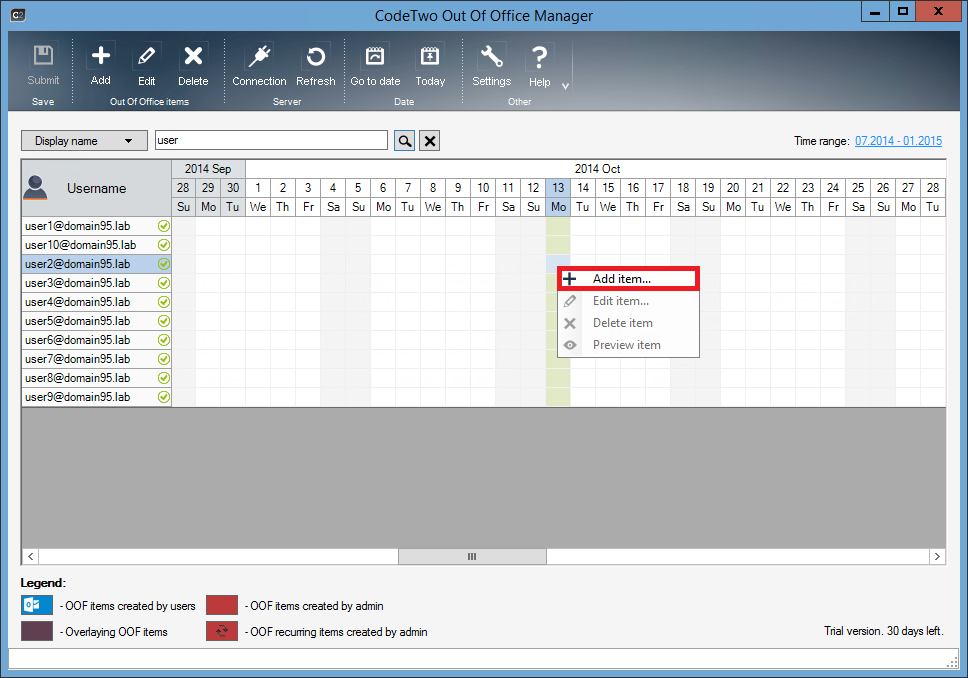Delete the selected Out Of Office item
Image resolution: width=968 pixels, height=678 pixels.
click(193, 64)
